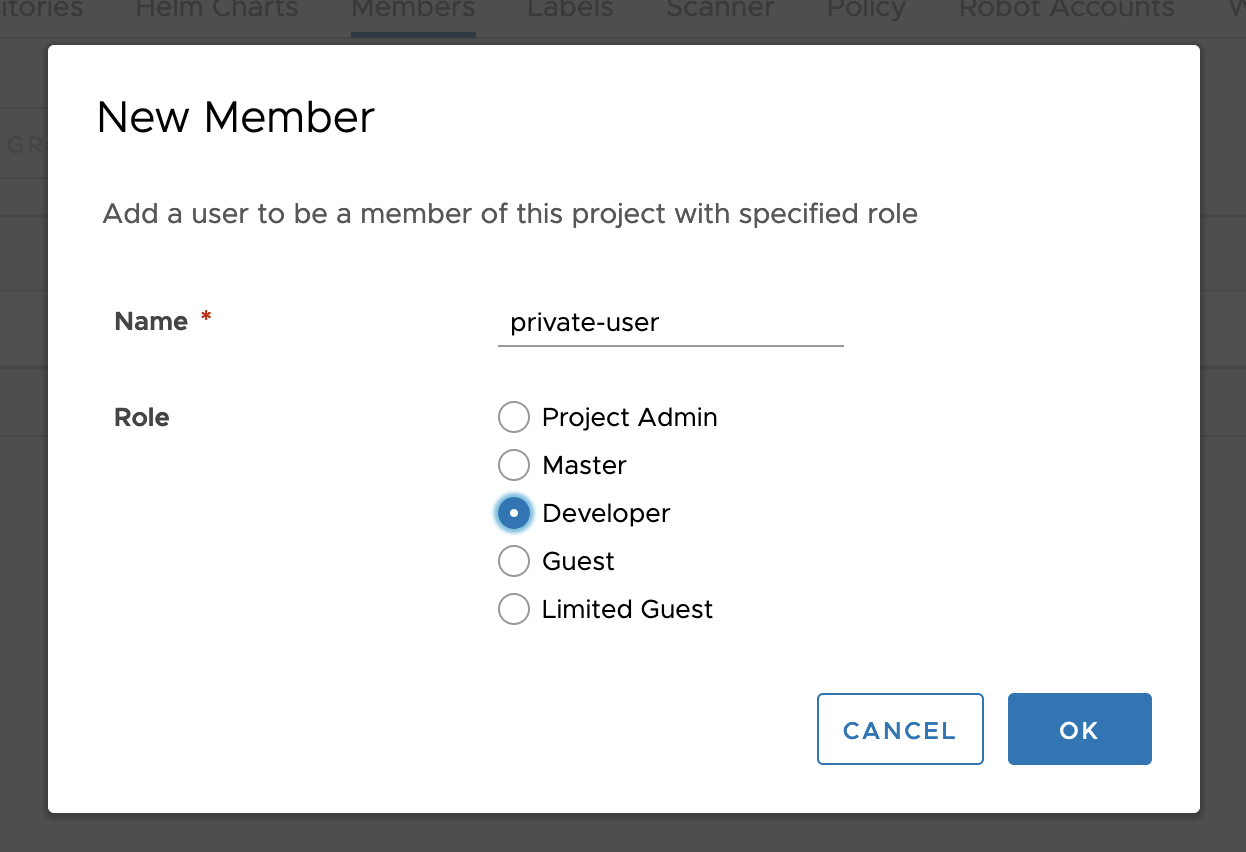Switch to the Labels tab

coord(569,10)
